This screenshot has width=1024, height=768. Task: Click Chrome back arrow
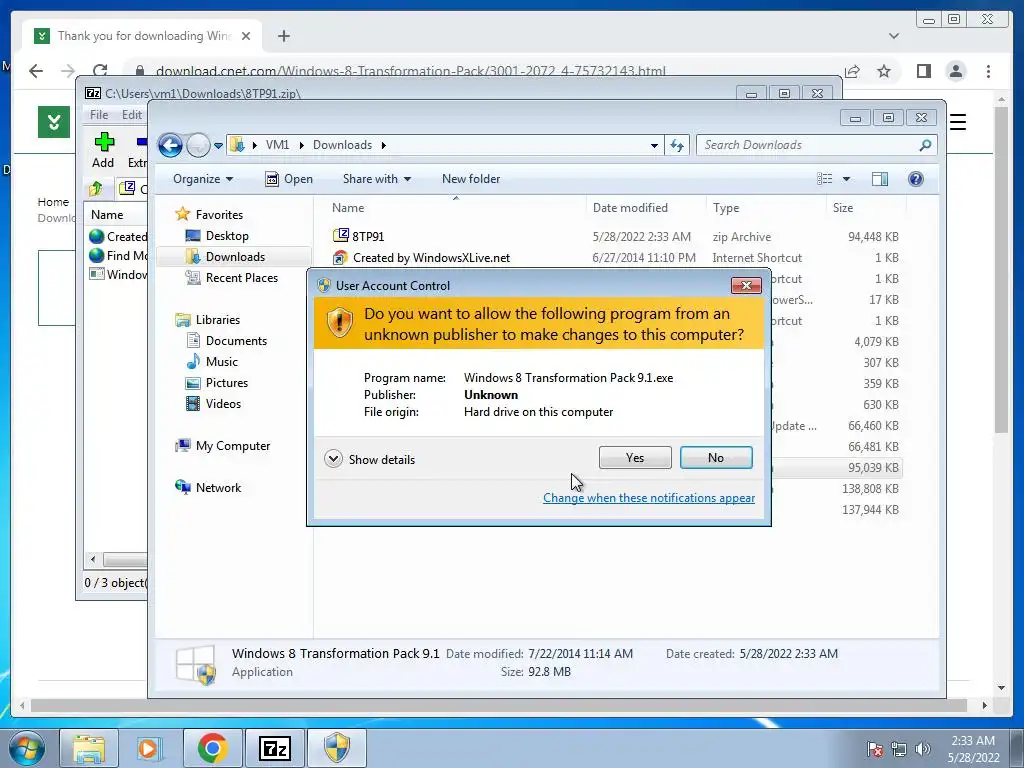coord(36,71)
